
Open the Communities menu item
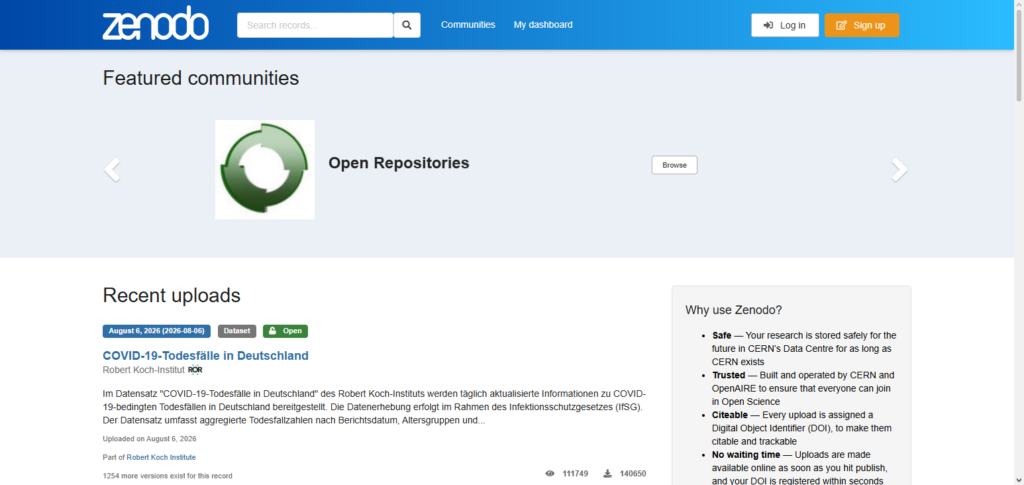pyautogui.click(x=468, y=25)
